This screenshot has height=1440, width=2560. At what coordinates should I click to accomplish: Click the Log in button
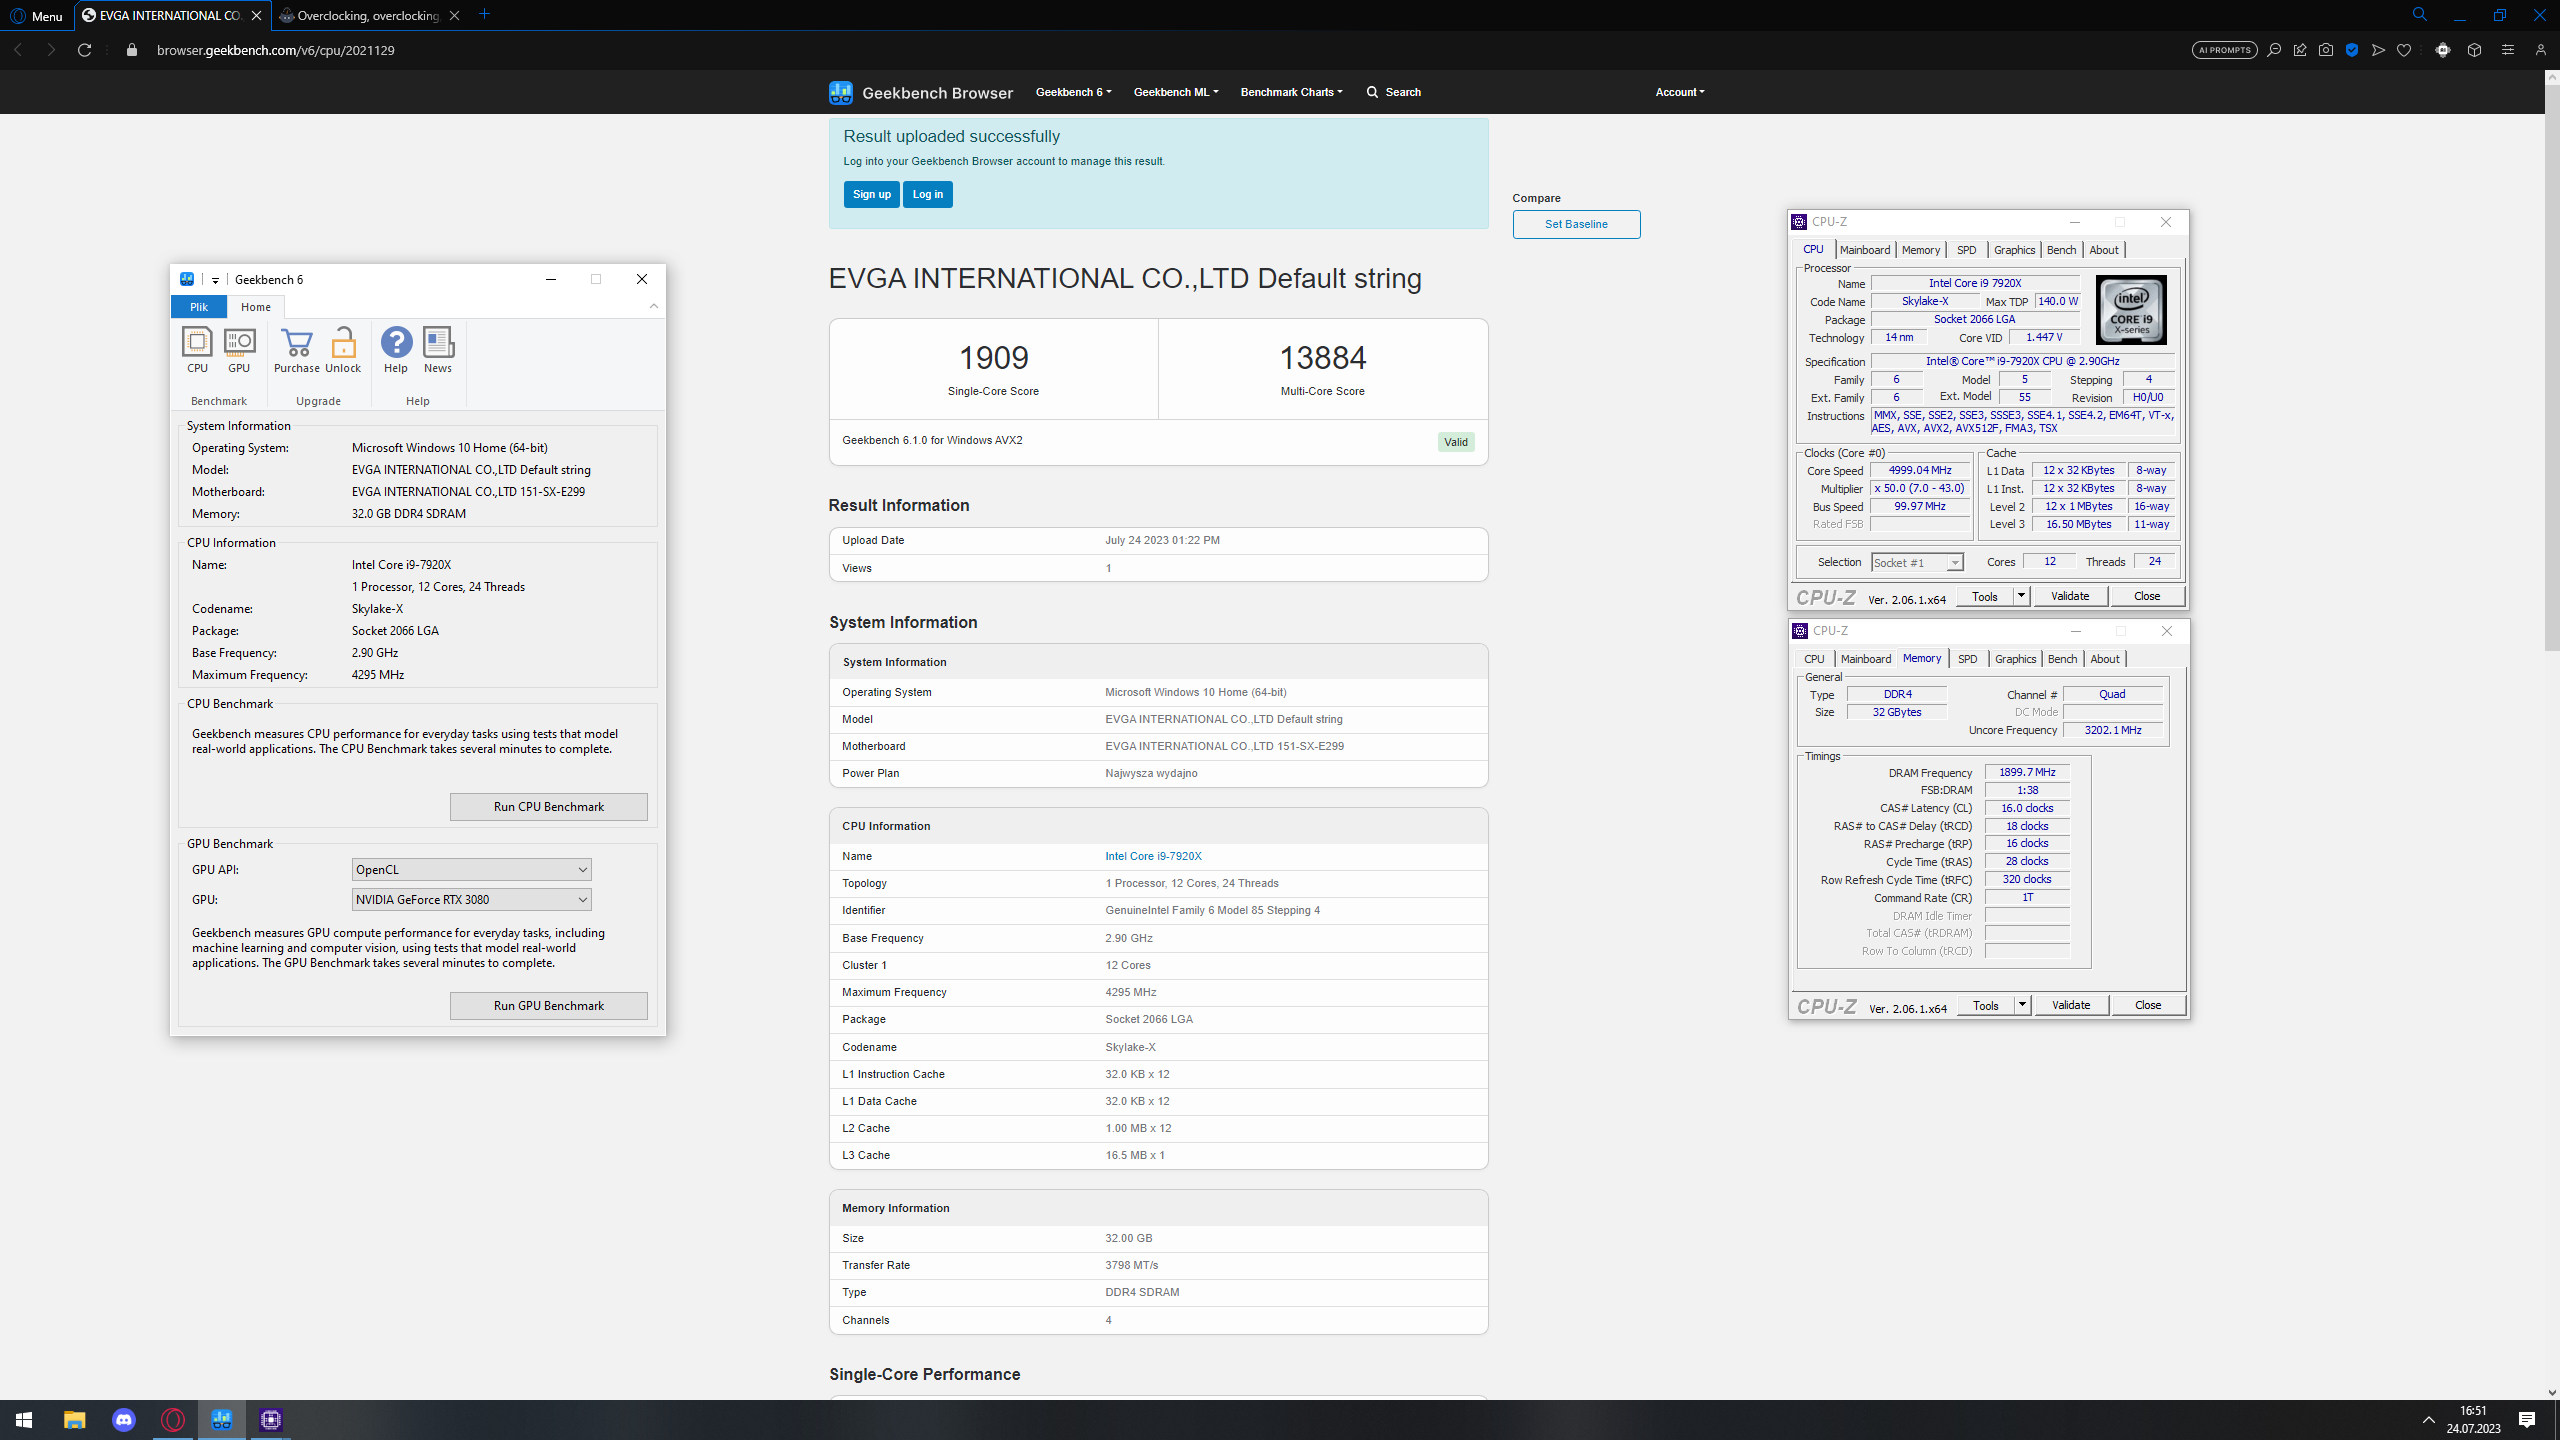[x=927, y=194]
